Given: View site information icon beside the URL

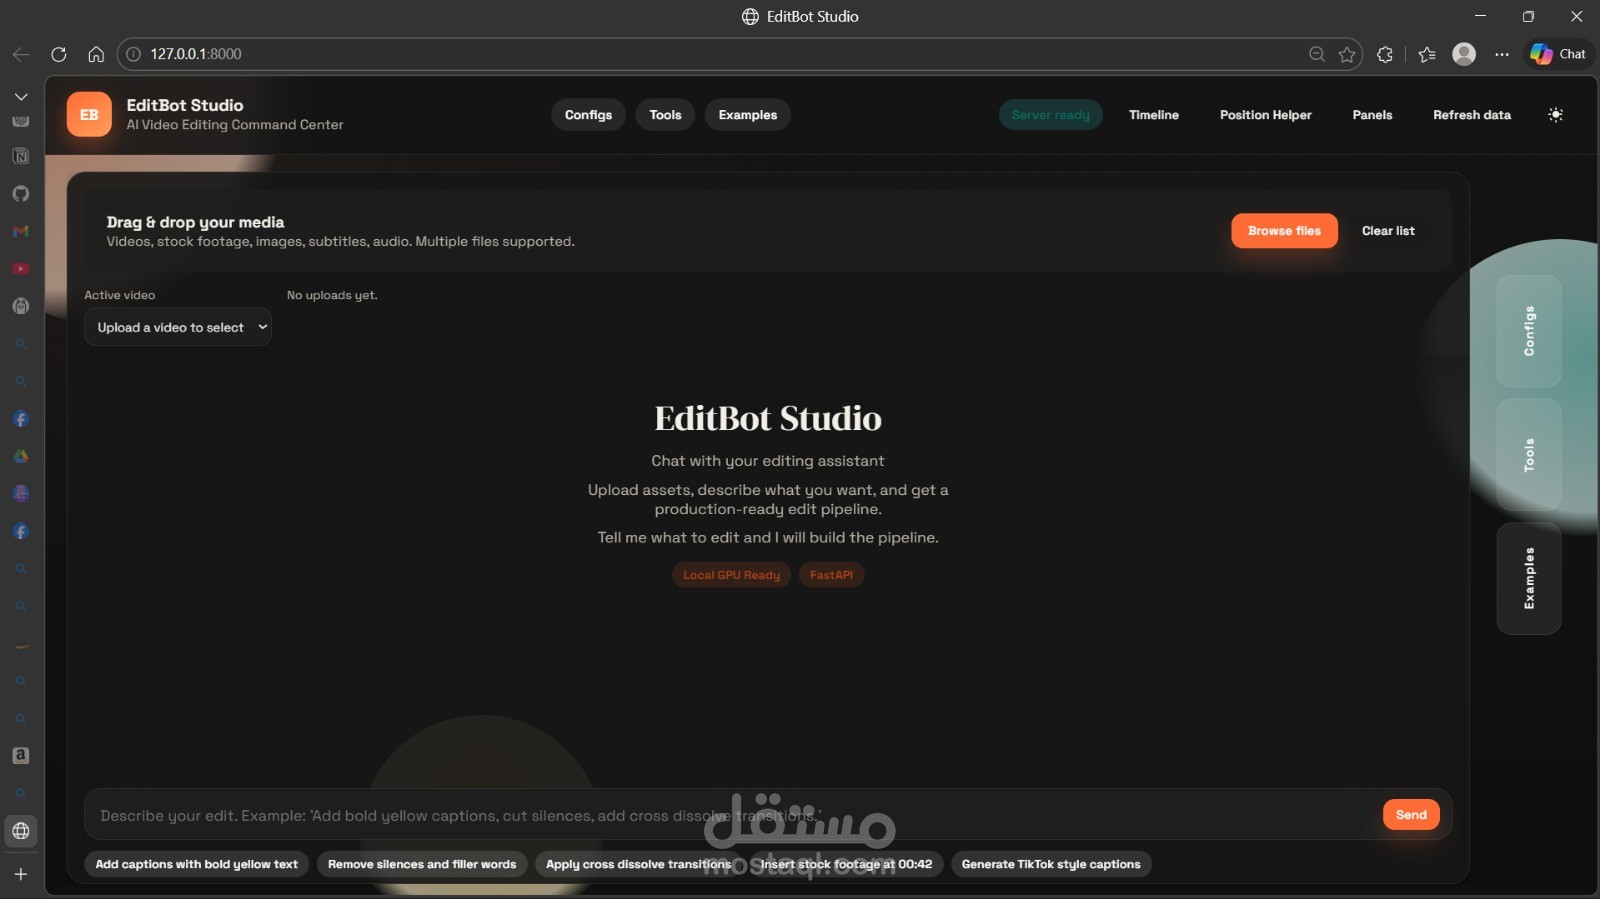Looking at the screenshot, I should click(x=133, y=54).
